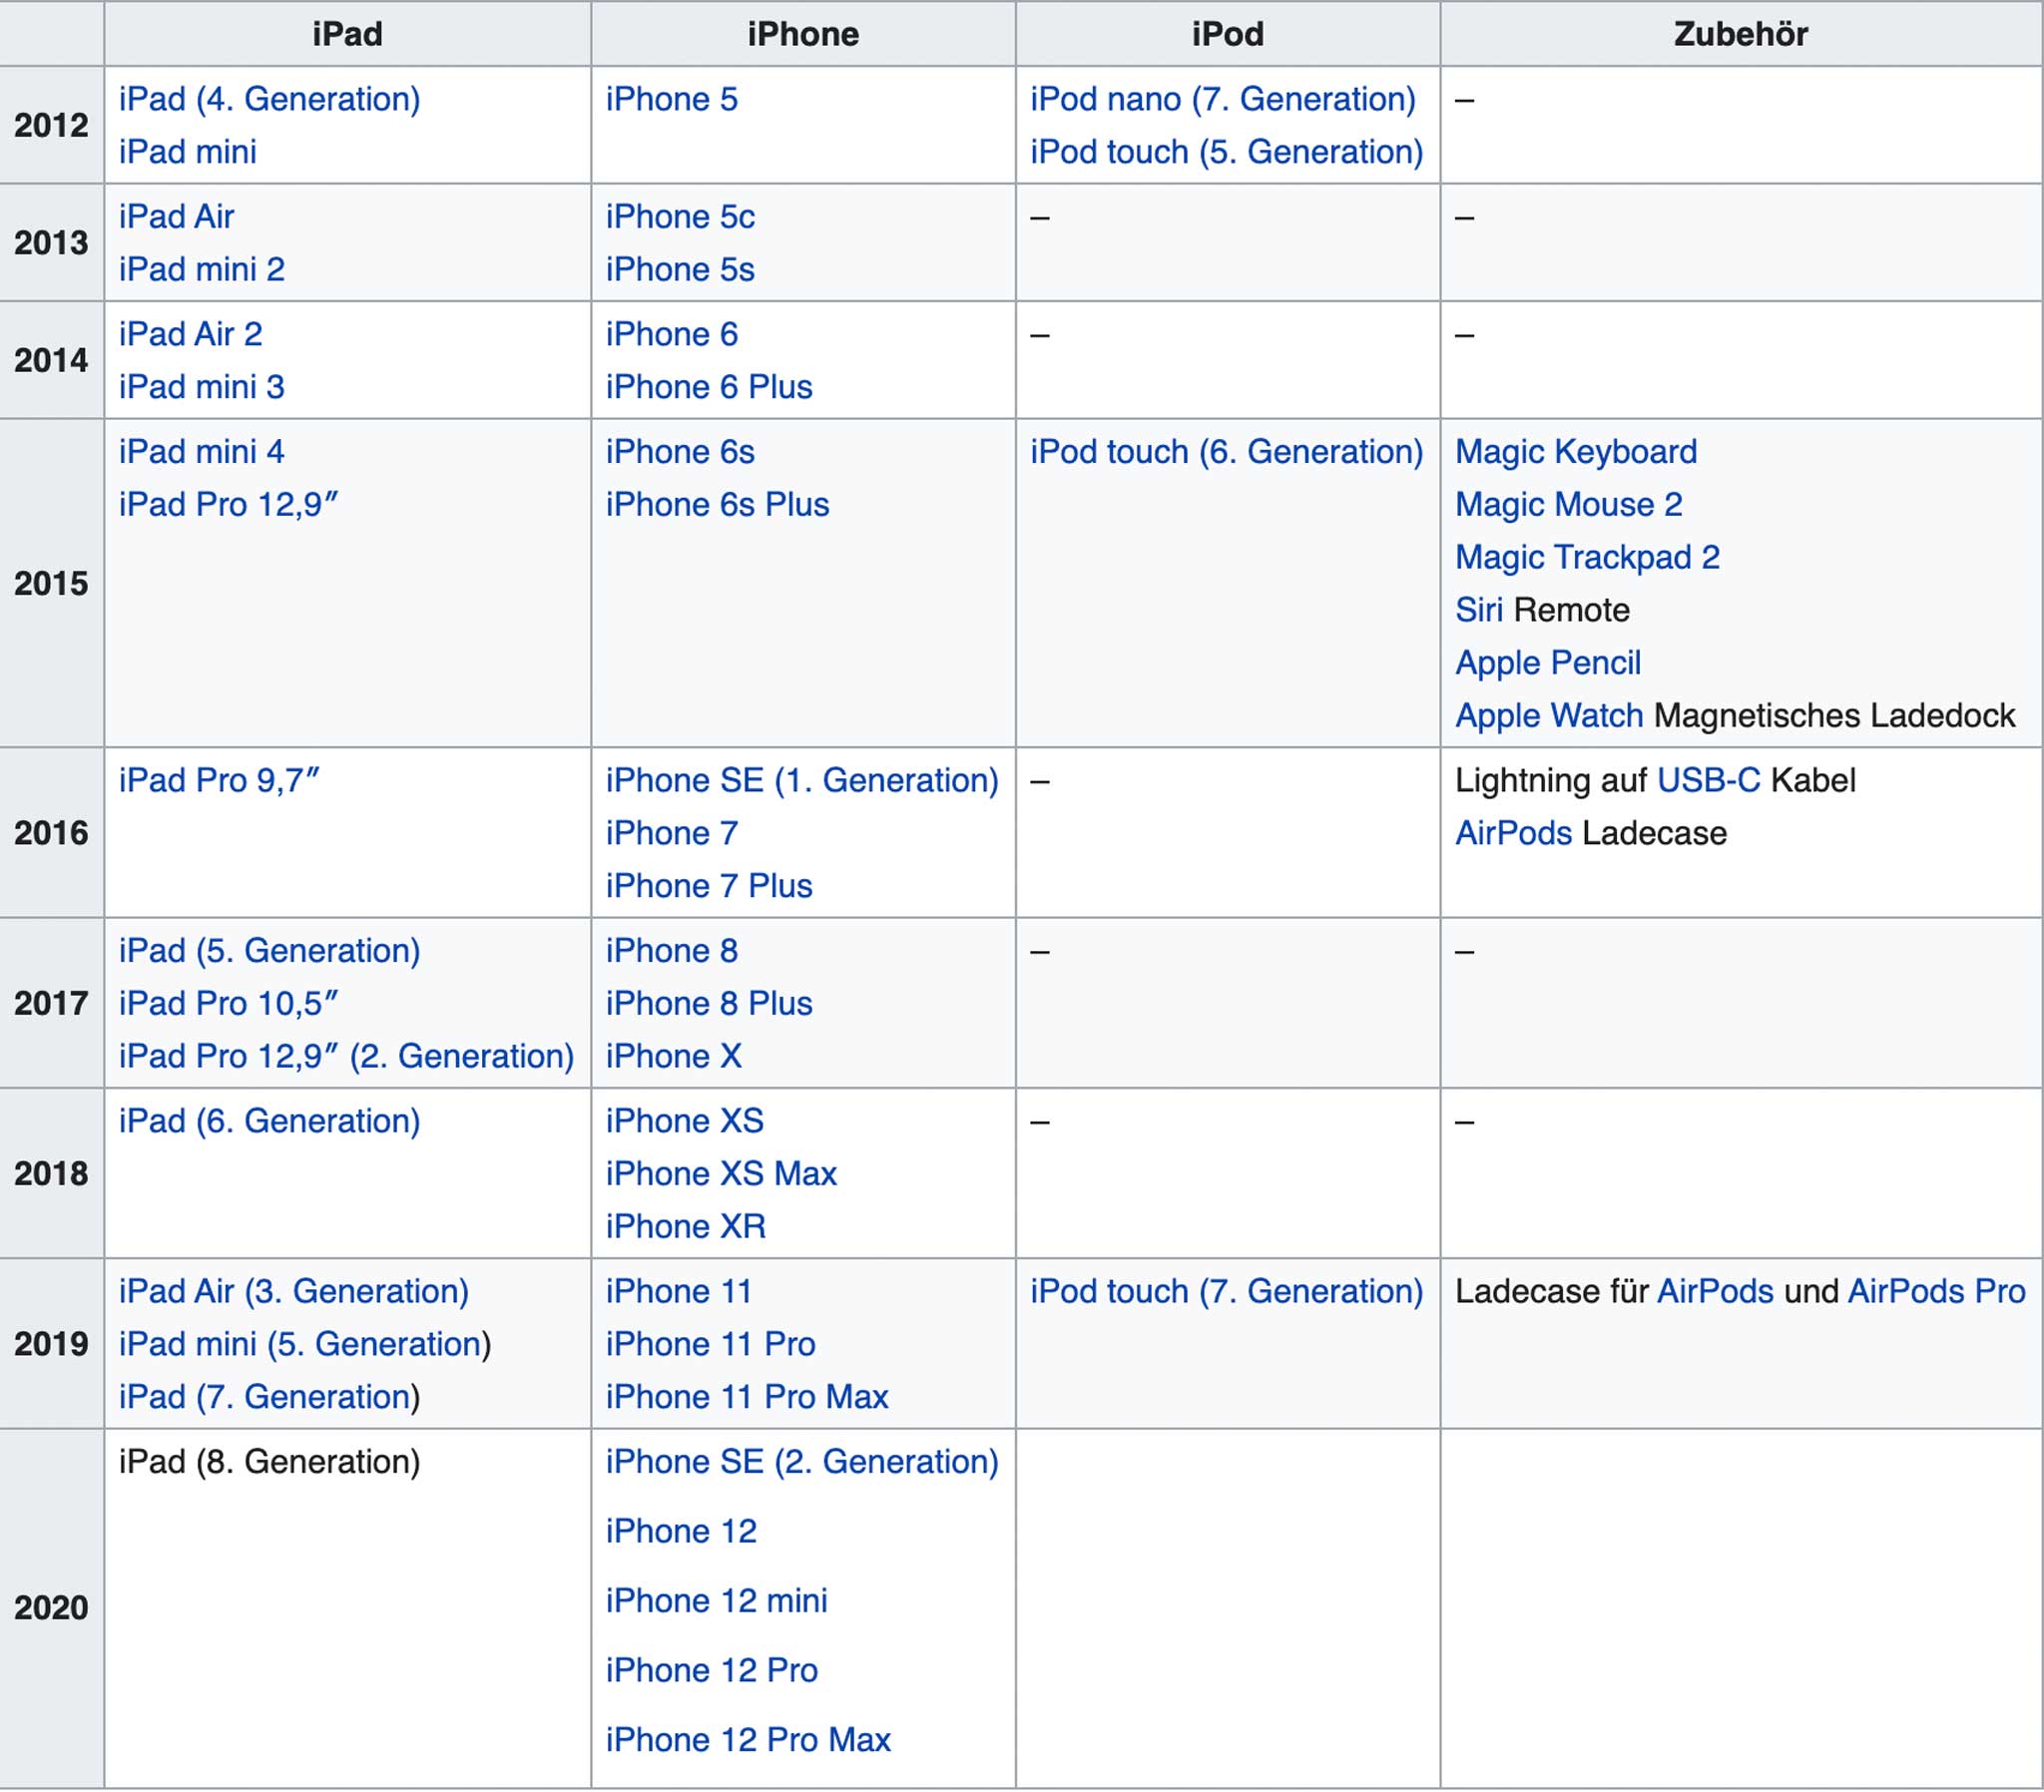Open the iPhone X link
This screenshot has width=2044, height=1792.
coord(673,1056)
